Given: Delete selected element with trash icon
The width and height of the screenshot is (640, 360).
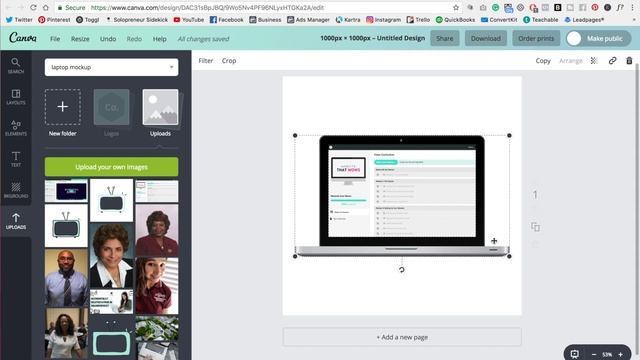Looking at the screenshot, I should (629, 60).
